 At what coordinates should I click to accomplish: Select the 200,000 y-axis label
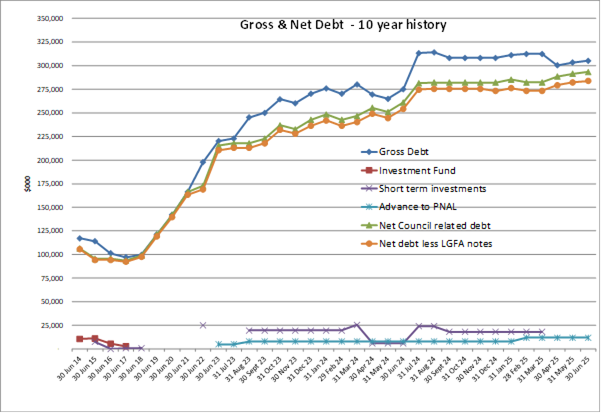50,160
